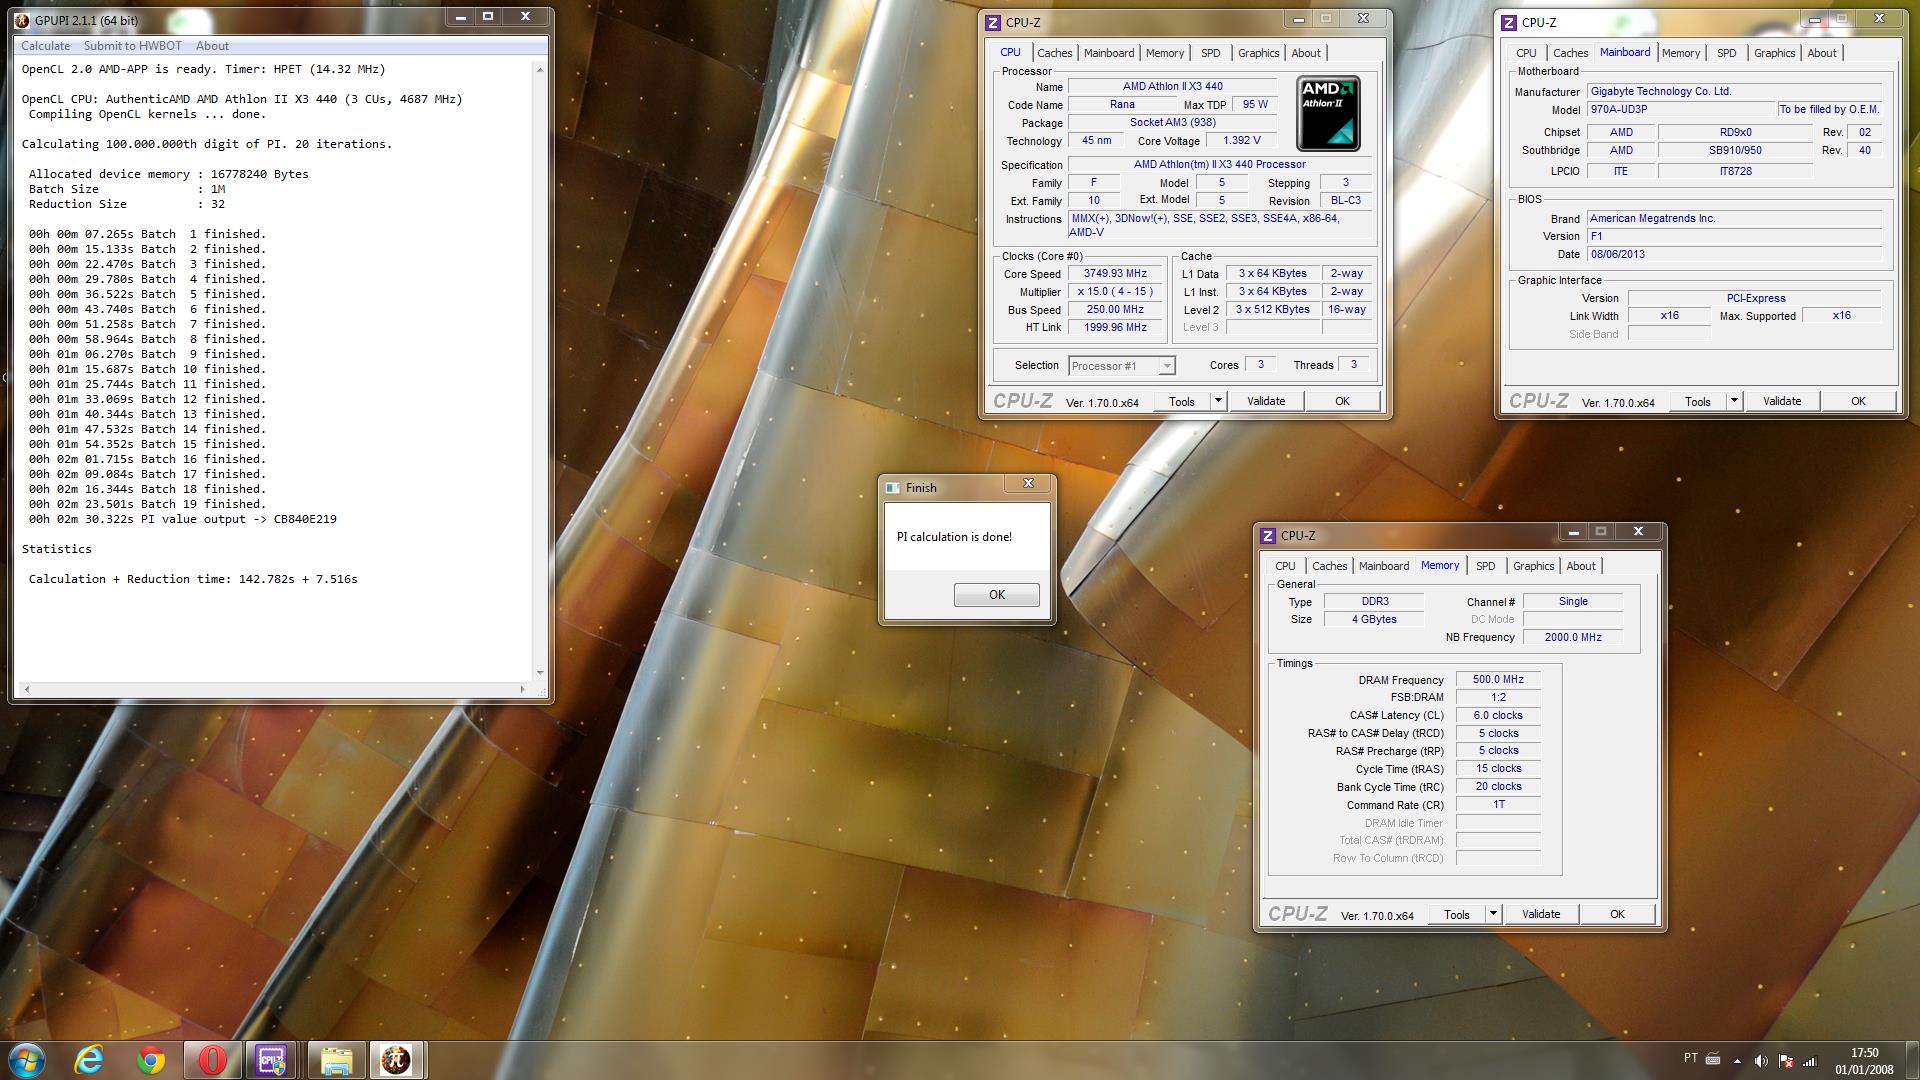Screen dimensions: 1920x1080
Task: Open Windows Explorer folder in taskbar
Action: tap(336, 1060)
